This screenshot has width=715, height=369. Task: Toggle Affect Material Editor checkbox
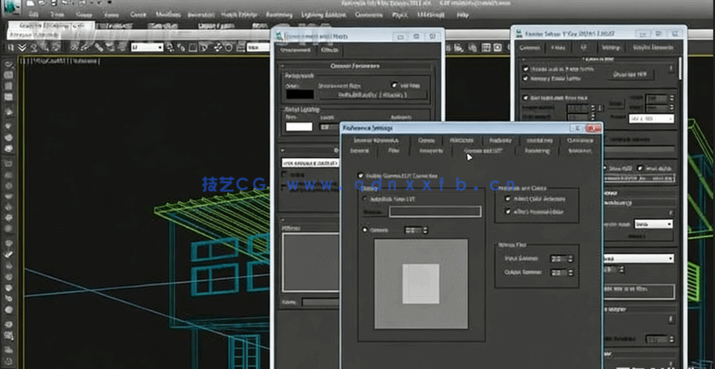coord(508,212)
